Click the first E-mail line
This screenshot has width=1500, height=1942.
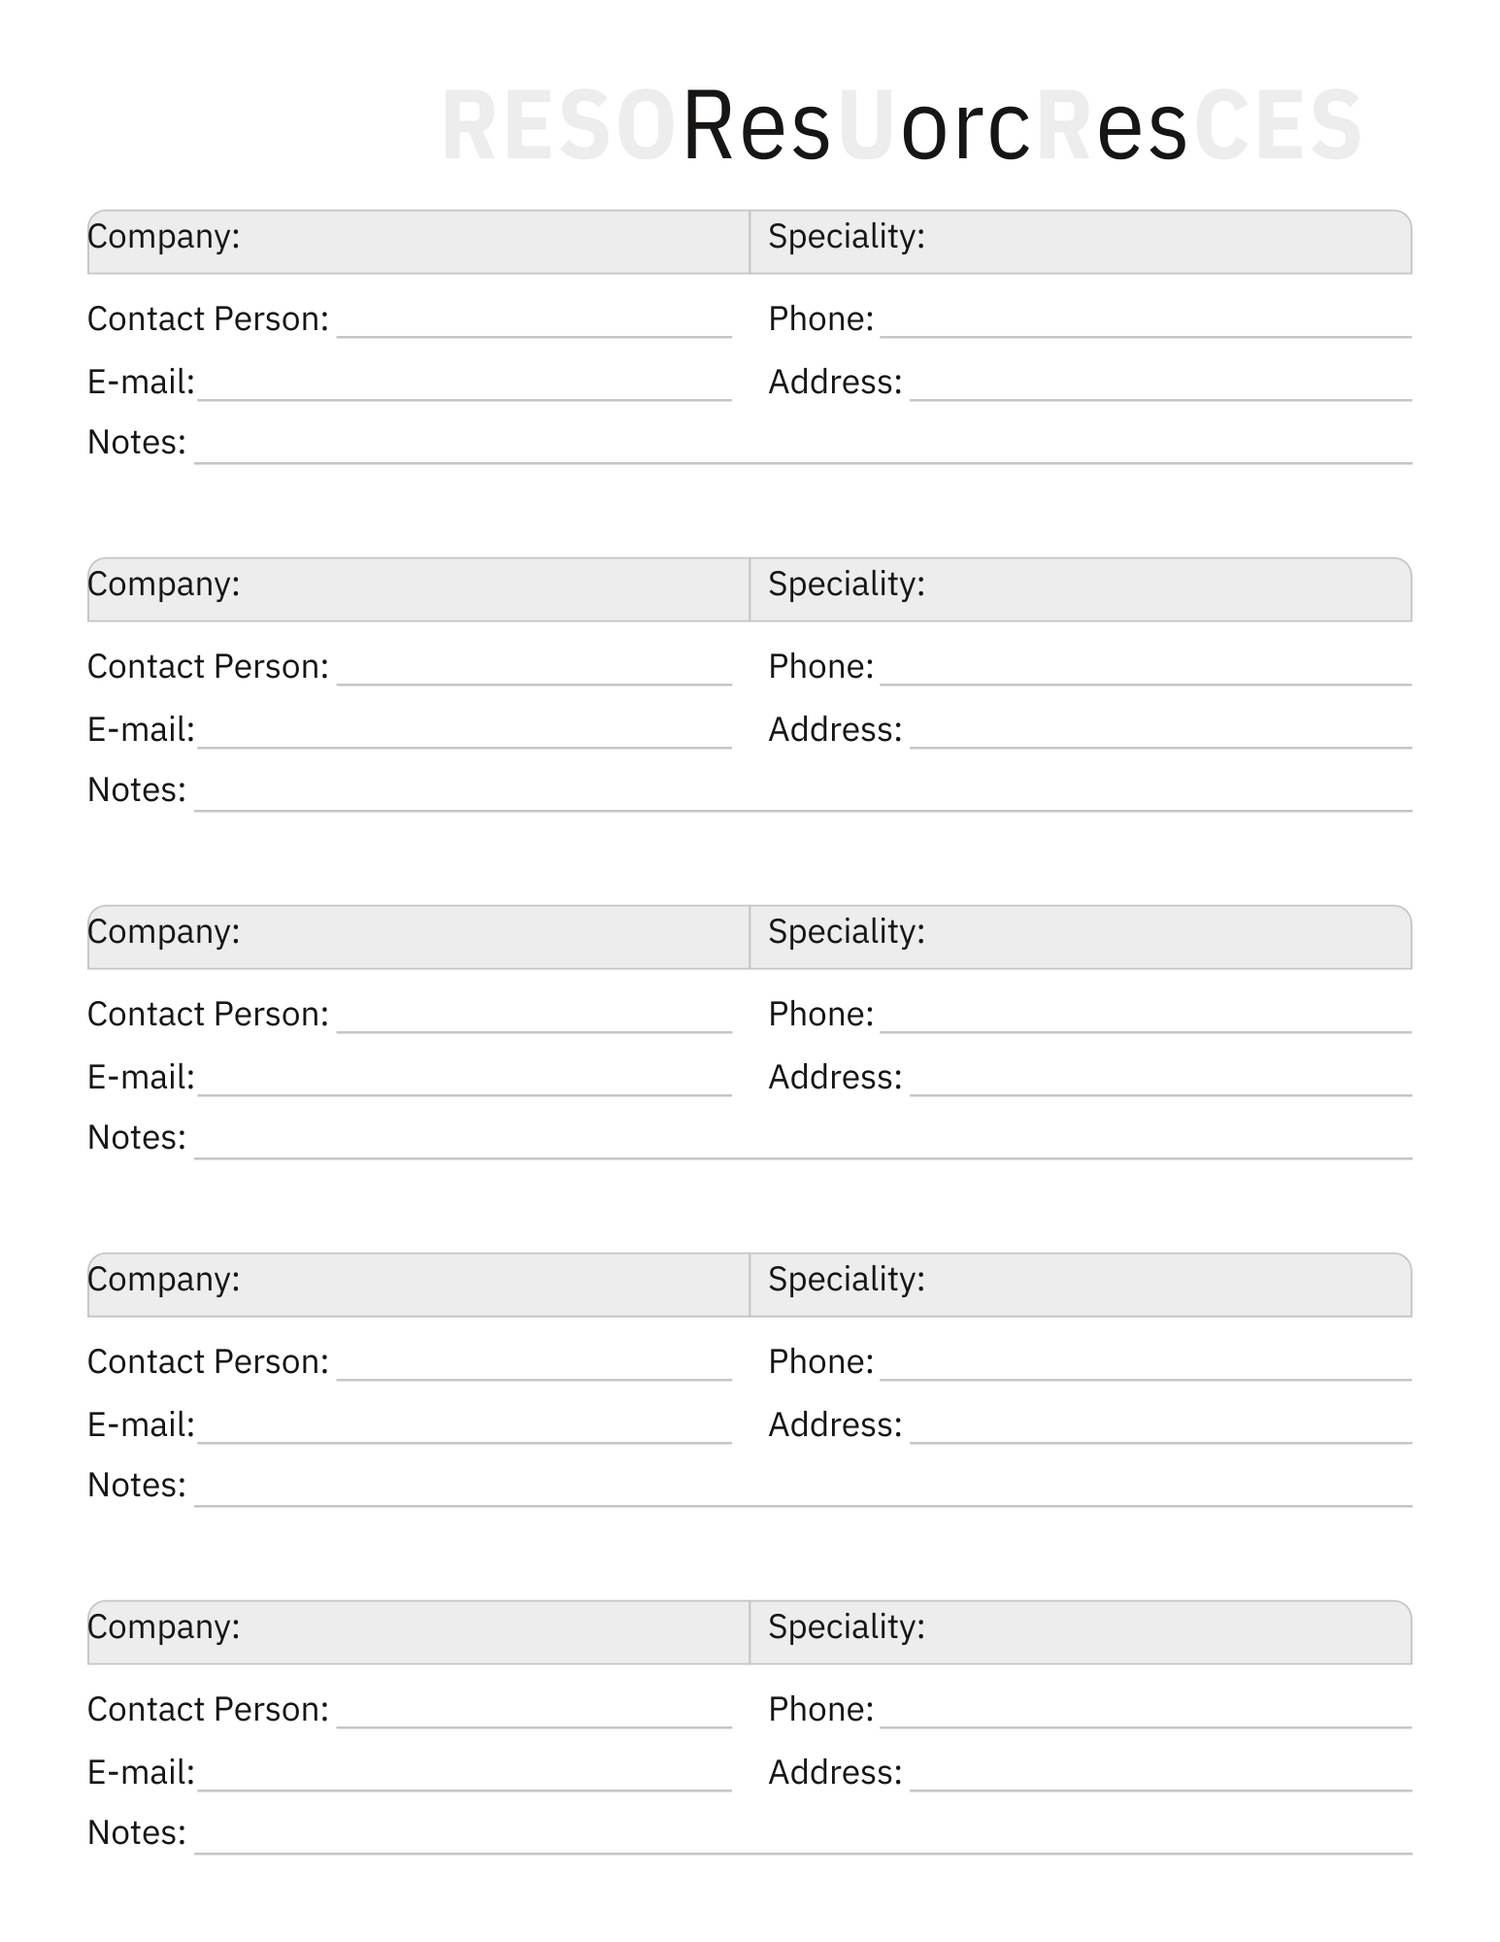(x=464, y=386)
